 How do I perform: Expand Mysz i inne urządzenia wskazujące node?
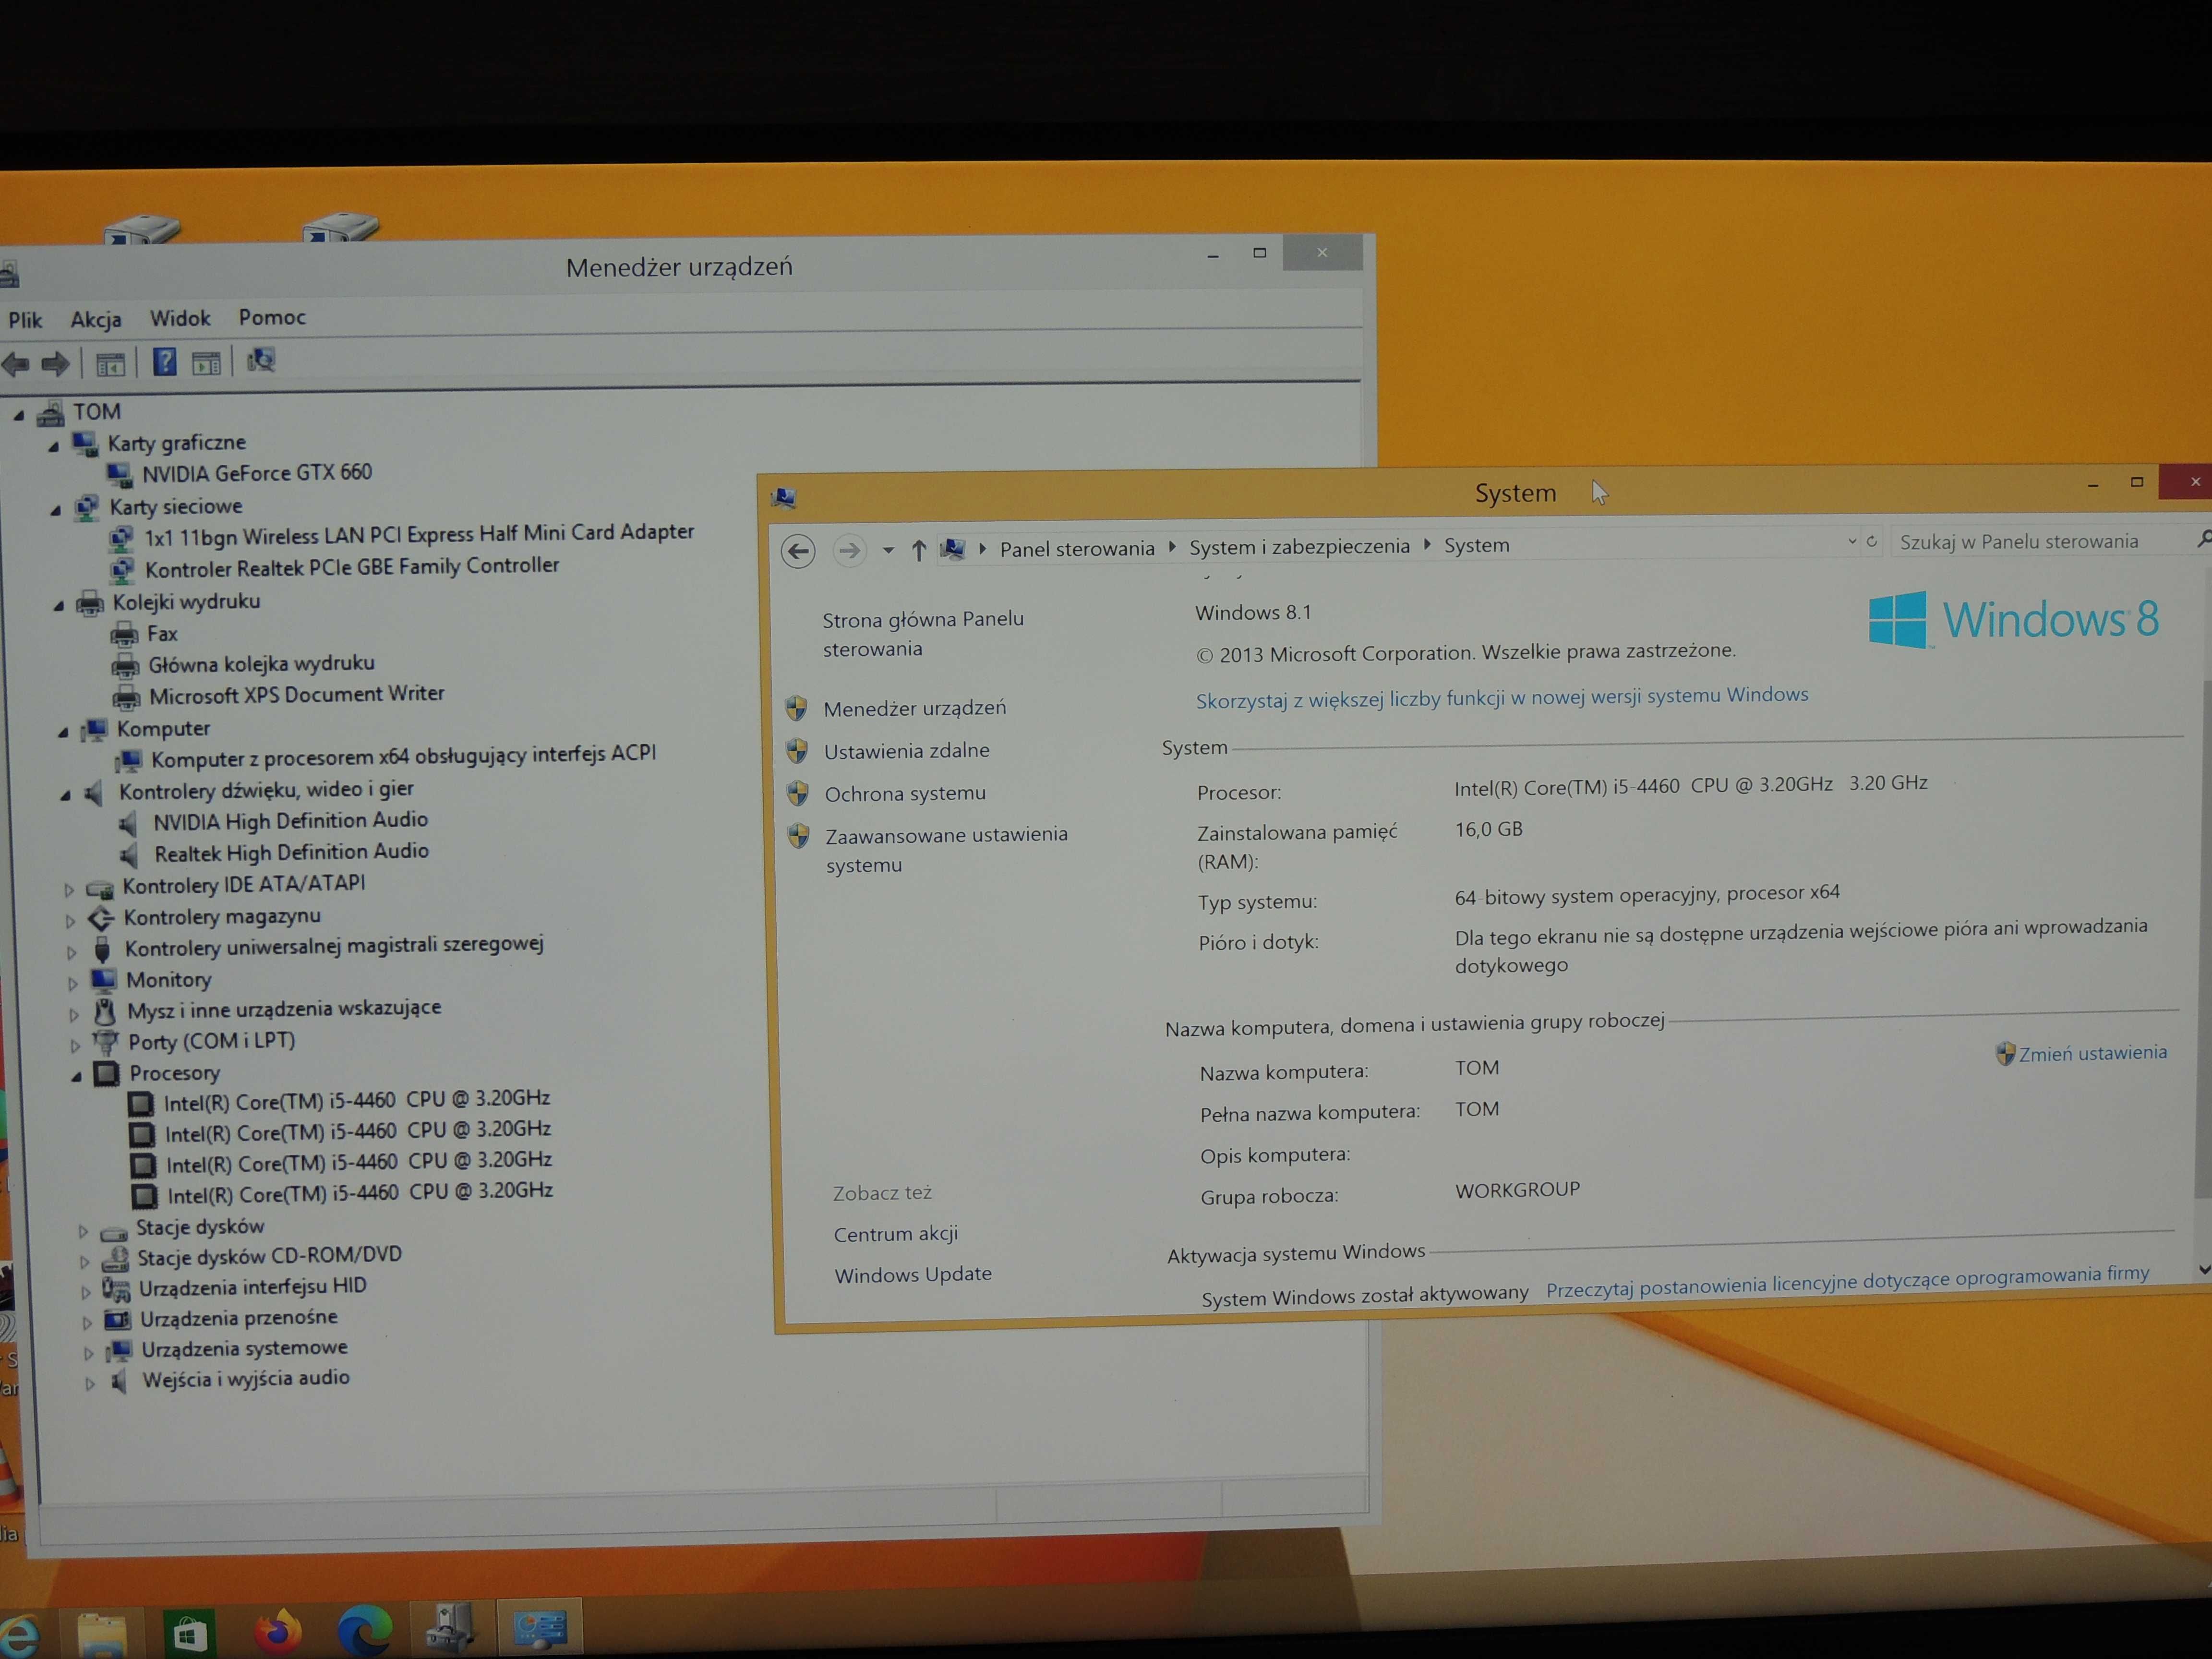click(73, 1014)
